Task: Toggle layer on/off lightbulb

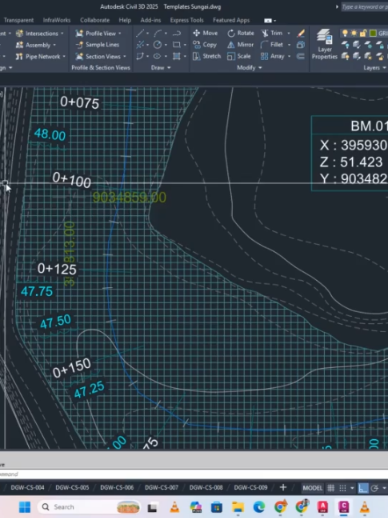Action: click(x=345, y=33)
